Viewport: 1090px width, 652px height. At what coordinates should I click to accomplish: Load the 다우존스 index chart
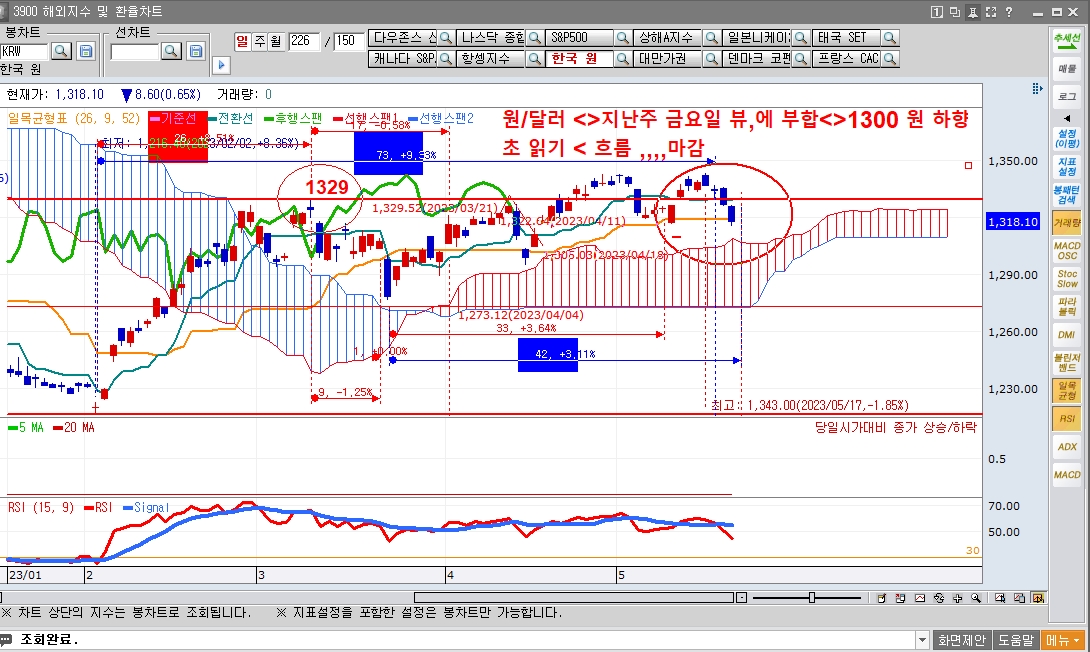[x=402, y=38]
